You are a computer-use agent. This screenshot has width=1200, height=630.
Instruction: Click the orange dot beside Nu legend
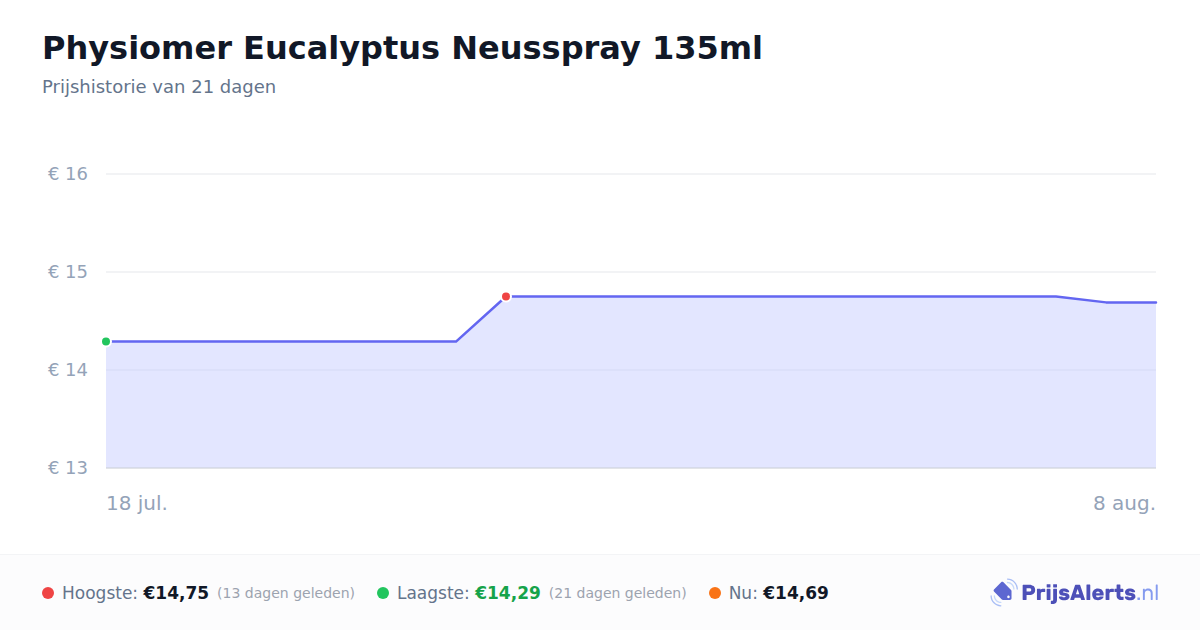(715, 593)
